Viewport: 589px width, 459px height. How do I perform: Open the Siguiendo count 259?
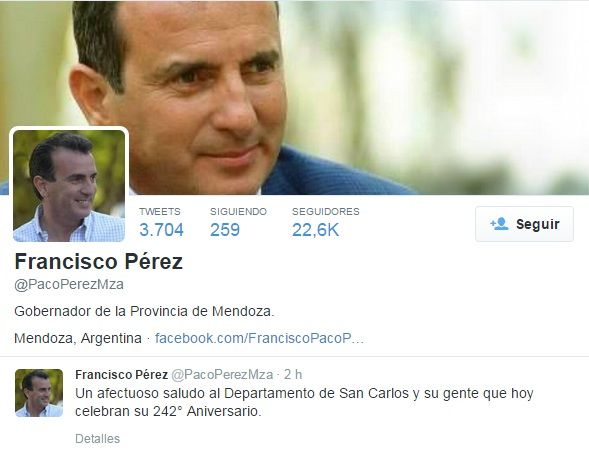[x=225, y=230]
